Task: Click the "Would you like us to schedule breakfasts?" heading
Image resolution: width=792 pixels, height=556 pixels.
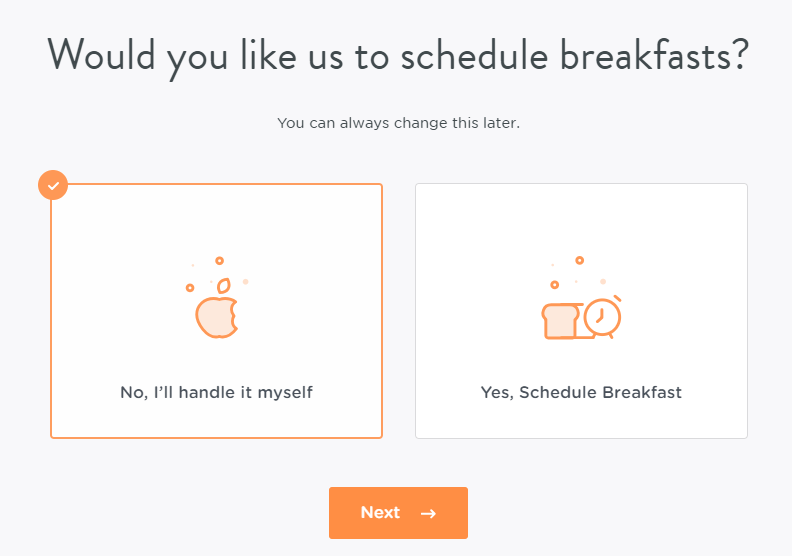Action: point(397,55)
